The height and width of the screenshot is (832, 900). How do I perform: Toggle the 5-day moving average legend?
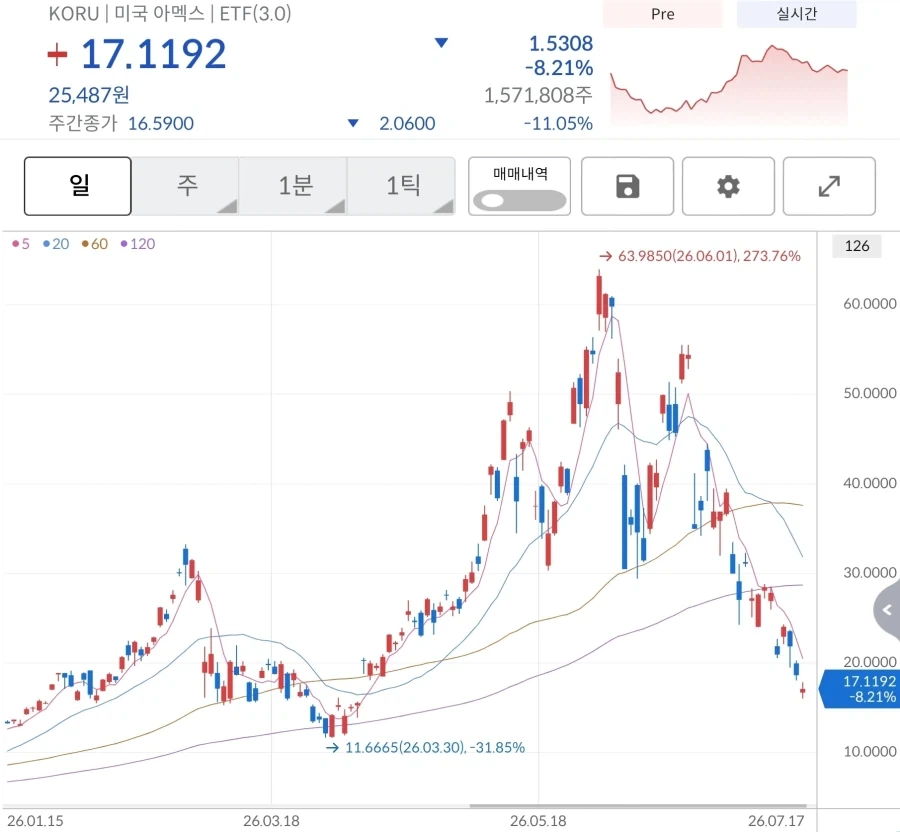coord(21,244)
